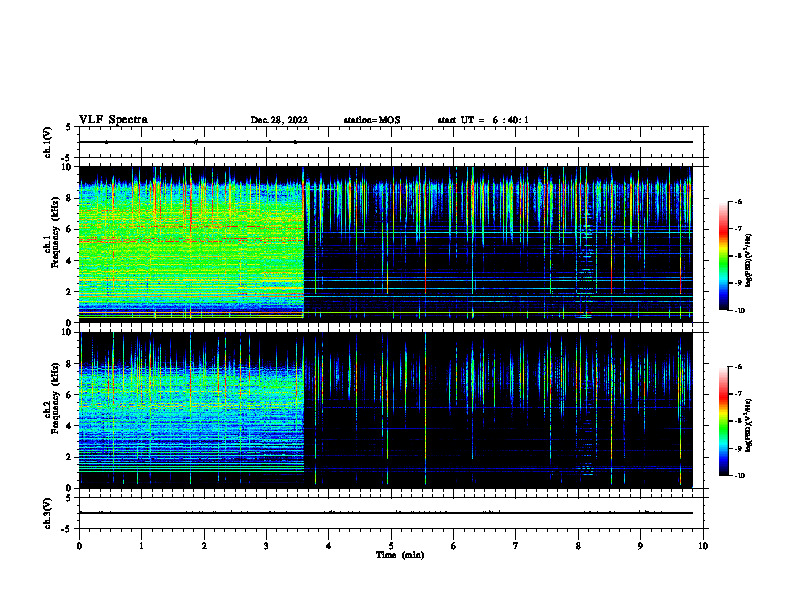Viewport: 792px width, 612px height.
Task: Click the "4" minute tick label
Action: tap(329, 546)
